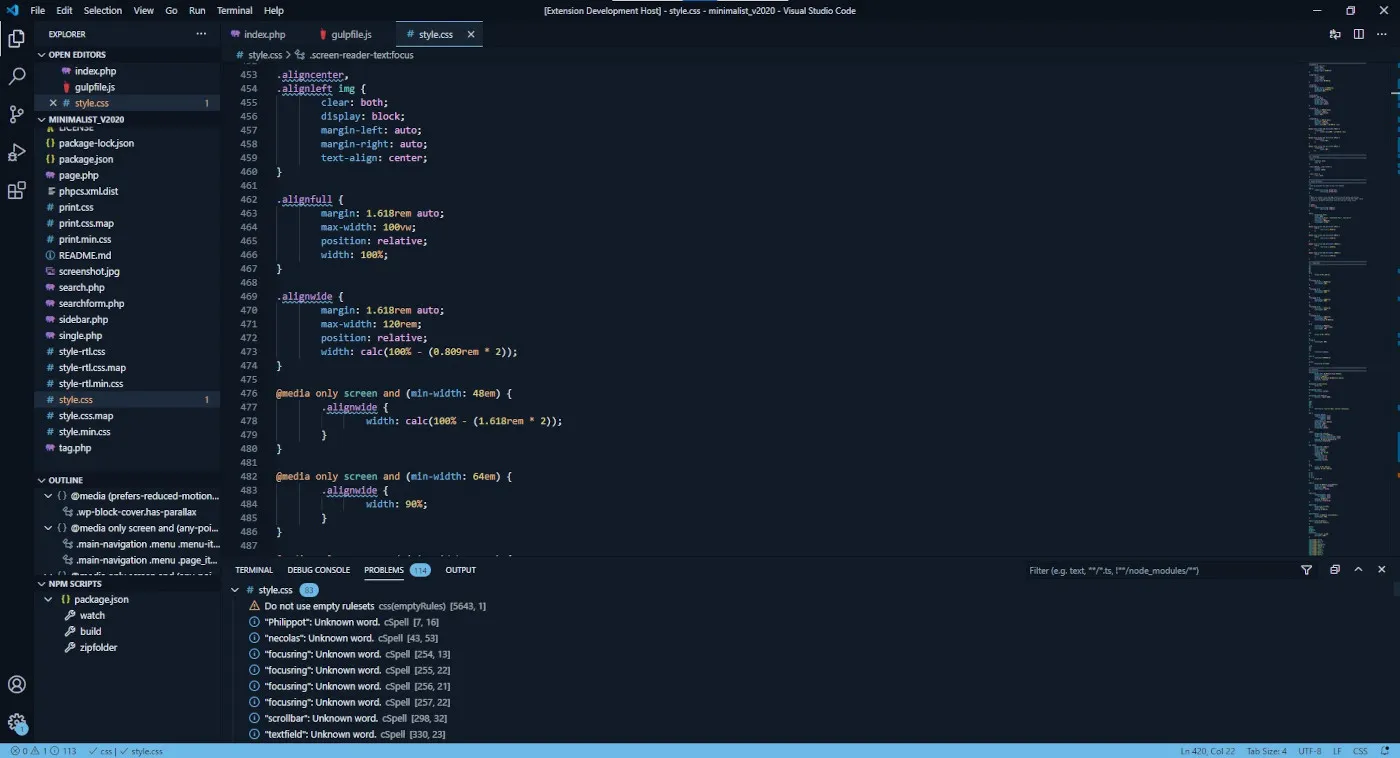Open the Extensions view
Image resolution: width=1400 pixels, height=758 pixels.
tap(17, 190)
